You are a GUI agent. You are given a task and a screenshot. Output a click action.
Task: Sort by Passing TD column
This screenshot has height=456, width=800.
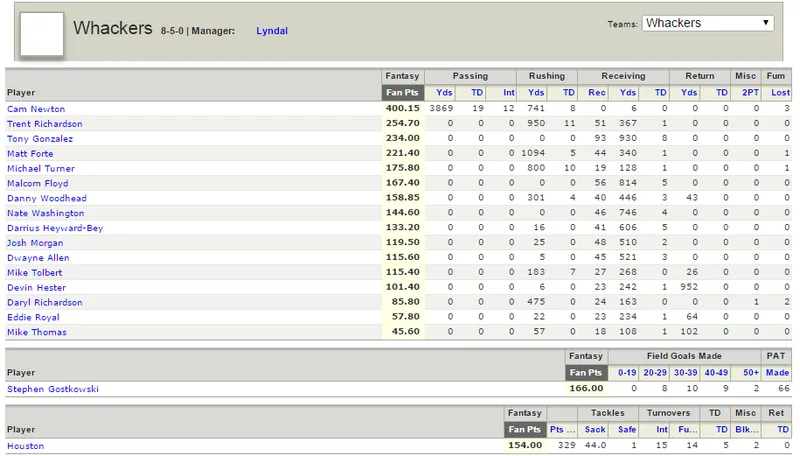click(477, 92)
